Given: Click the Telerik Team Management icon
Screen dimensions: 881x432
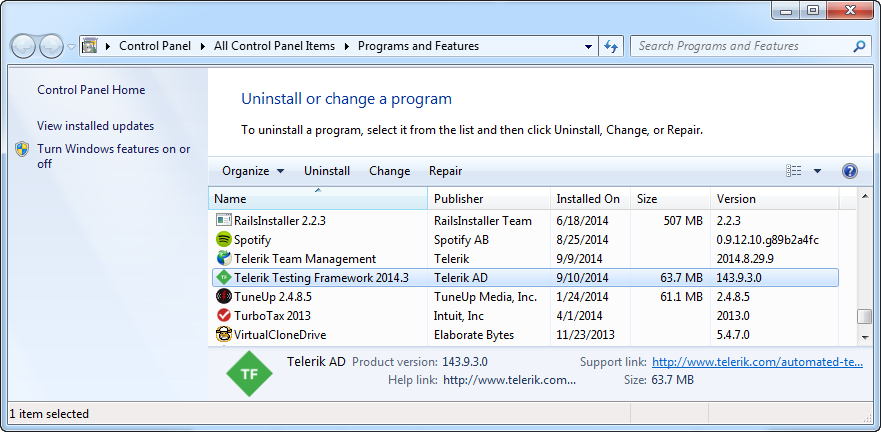Looking at the screenshot, I should pyautogui.click(x=224, y=259).
